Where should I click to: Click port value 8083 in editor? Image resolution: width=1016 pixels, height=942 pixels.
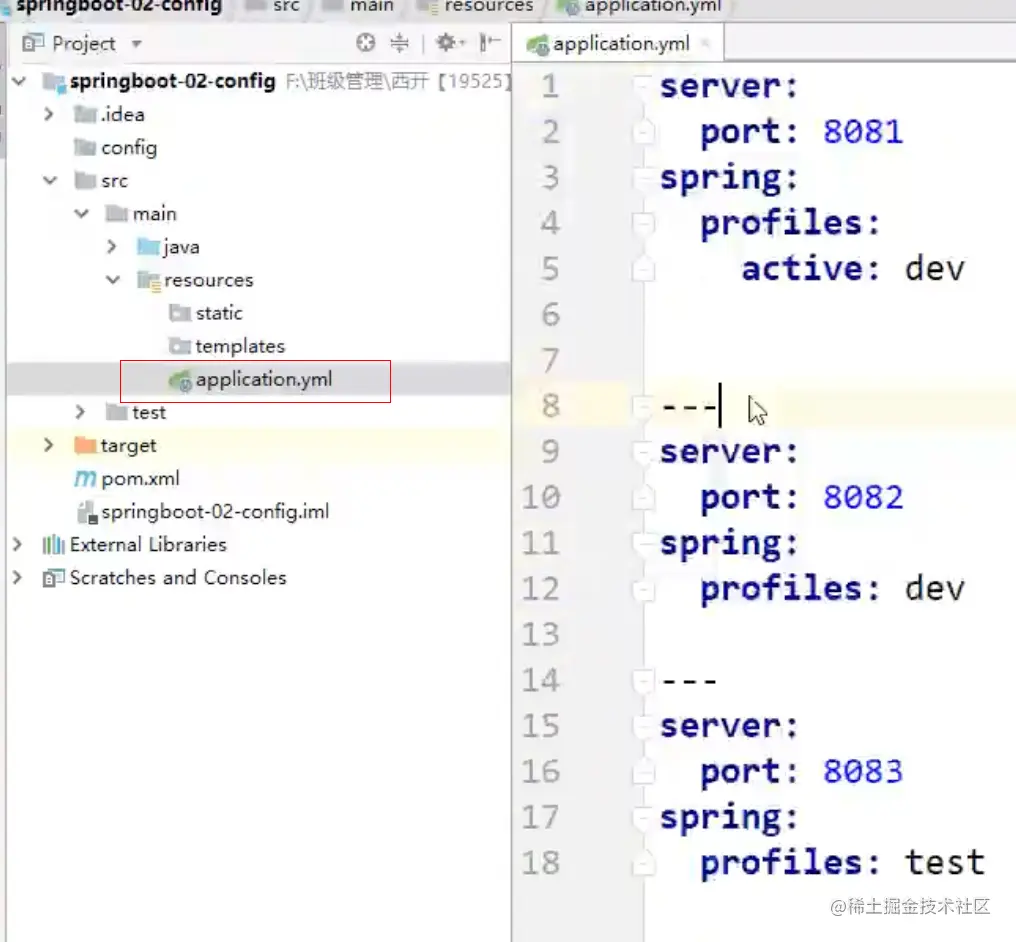pyautogui.click(x=862, y=772)
